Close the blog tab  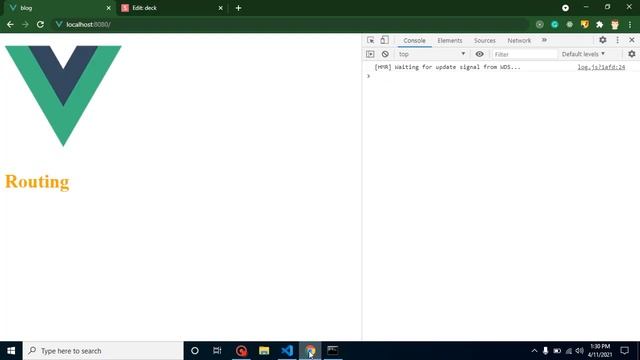(109, 8)
